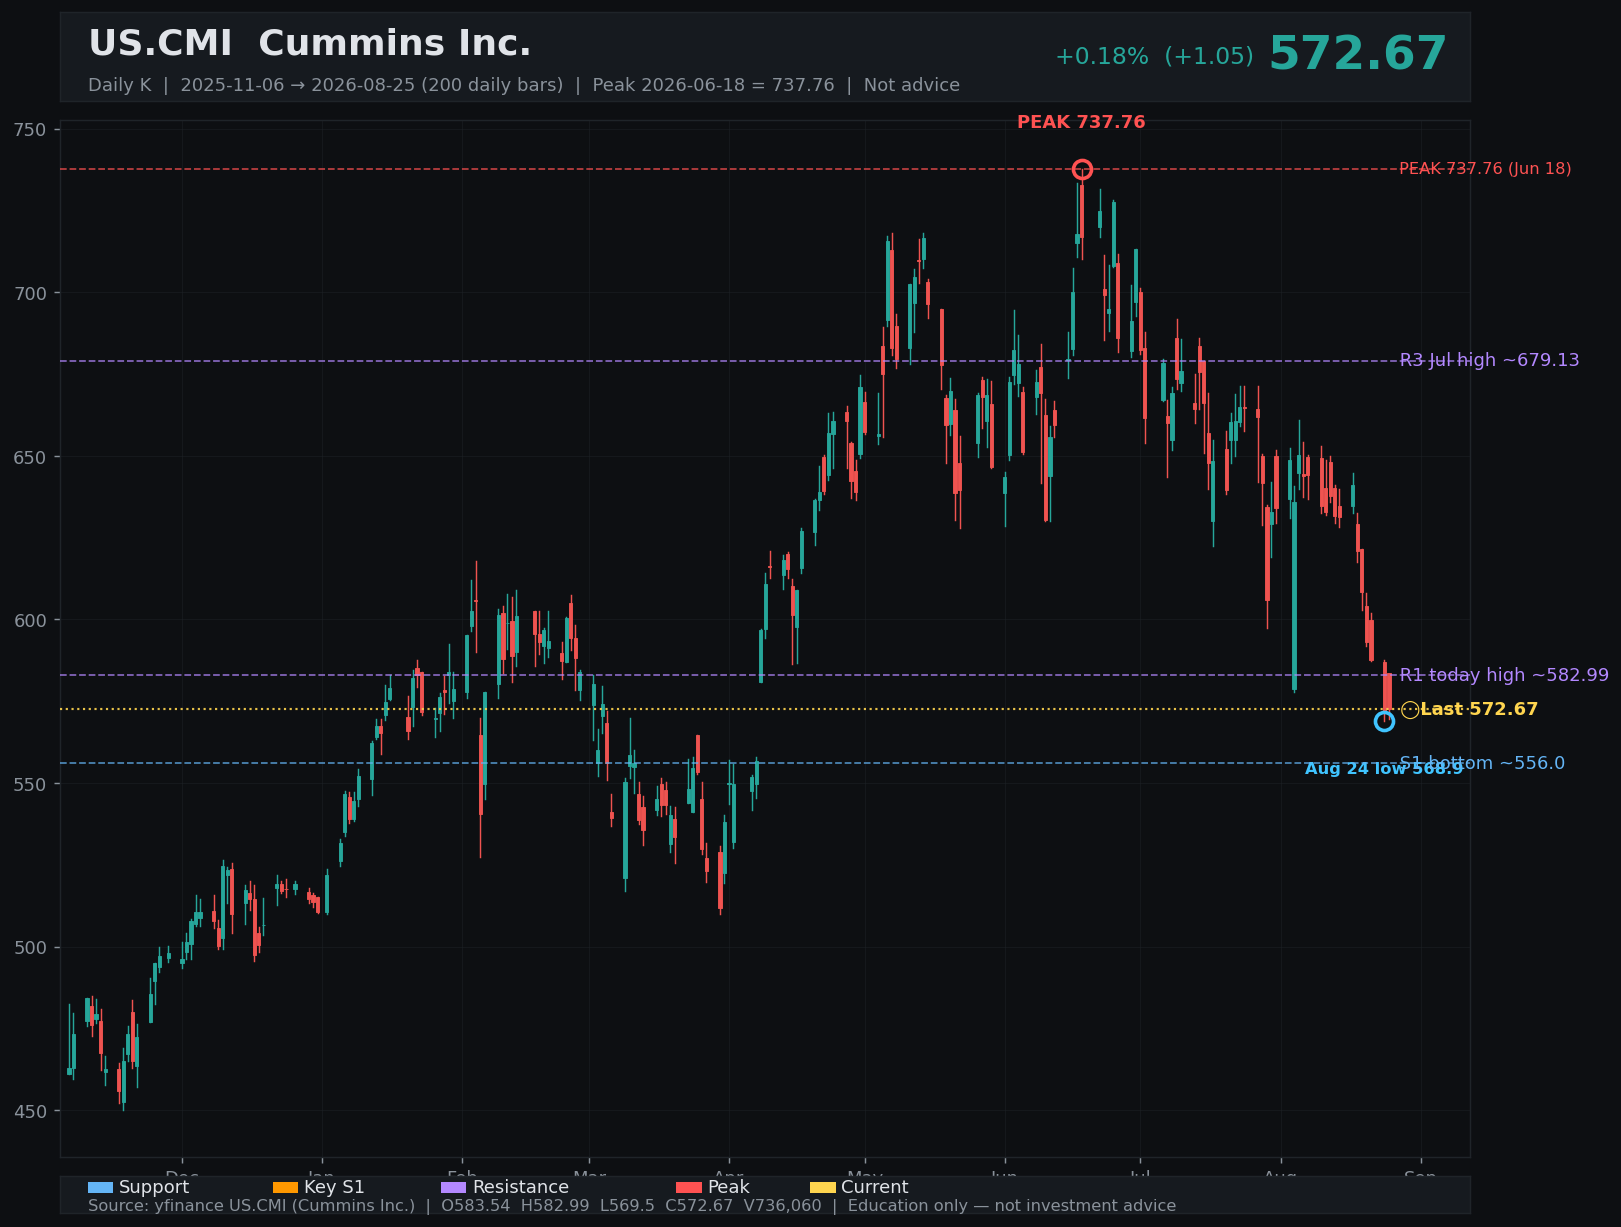Click the 550 y-axis tick label
1621x1227 pixels.
pos(30,784)
